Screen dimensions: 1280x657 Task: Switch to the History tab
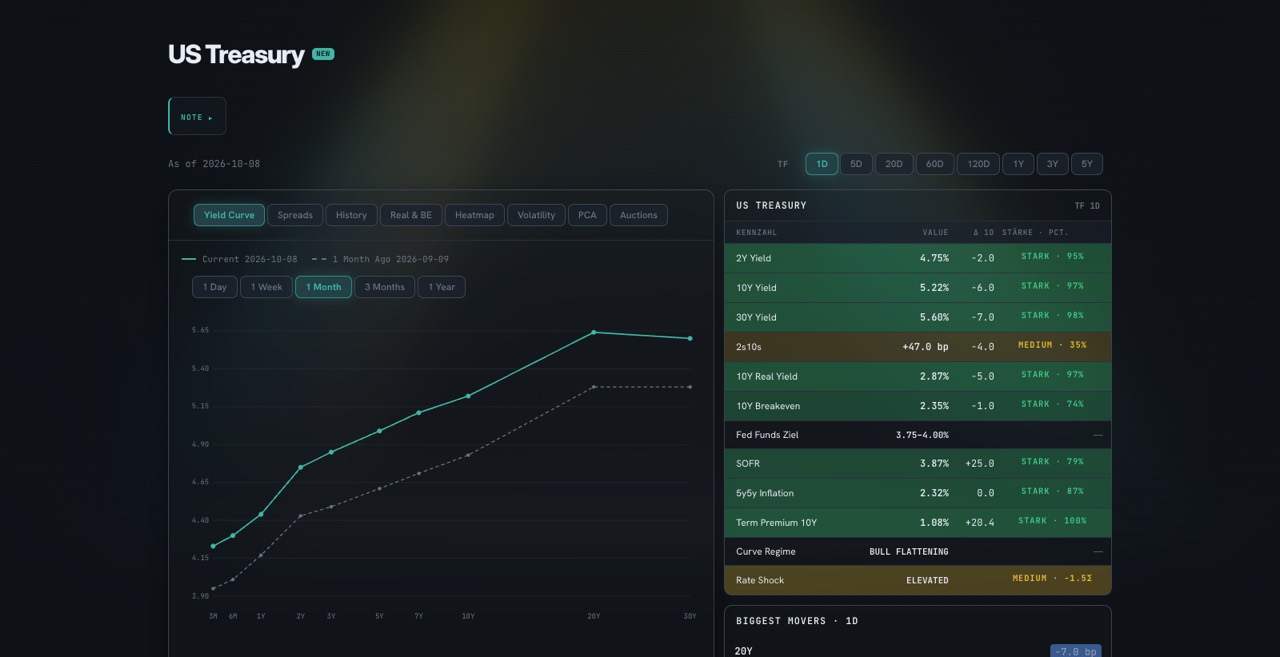tap(351, 215)
